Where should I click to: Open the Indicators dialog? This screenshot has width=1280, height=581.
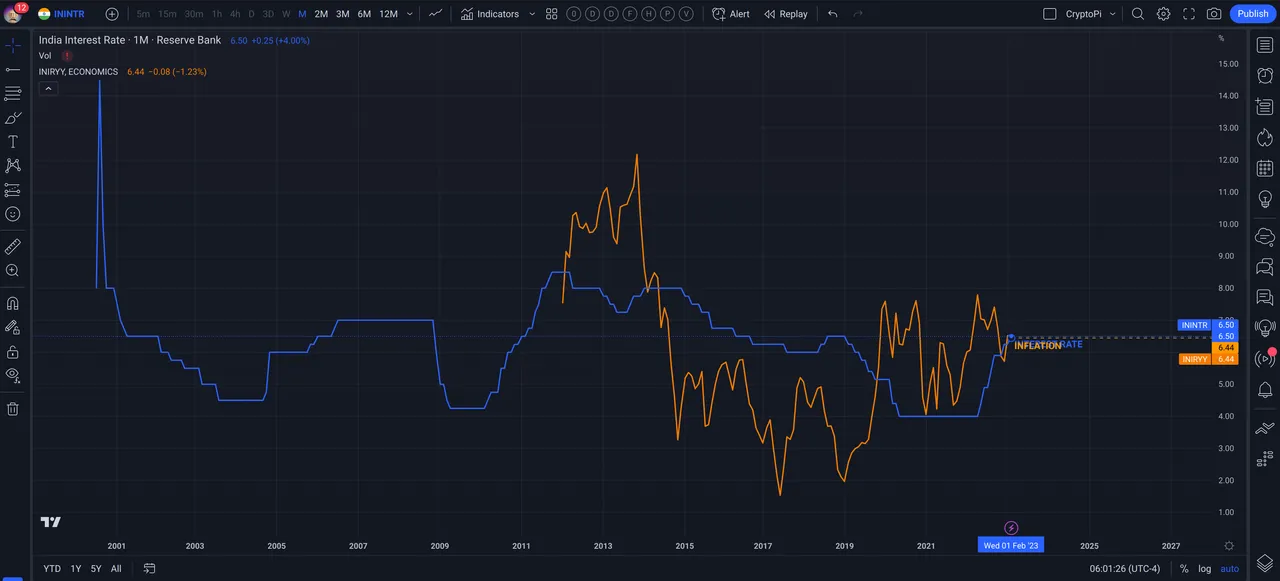(490, 14)
